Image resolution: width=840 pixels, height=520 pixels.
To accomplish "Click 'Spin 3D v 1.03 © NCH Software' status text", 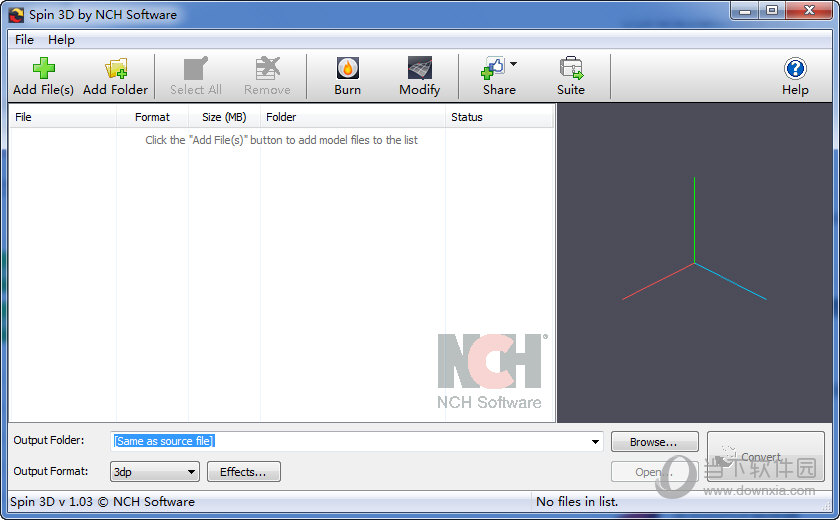I will click(x=102, y=502).
